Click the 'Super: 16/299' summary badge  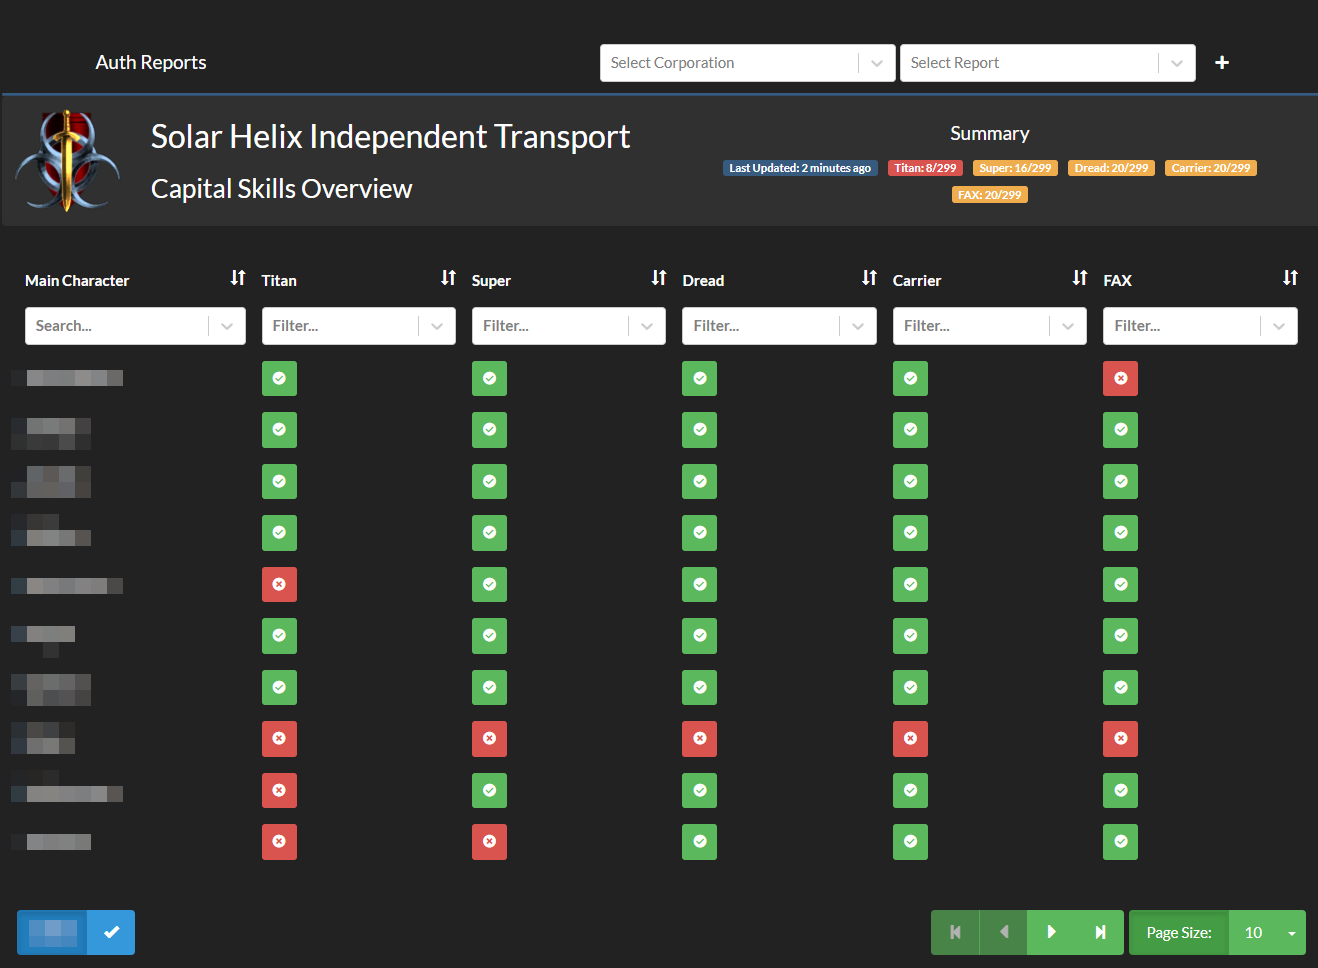[1015, 168]
